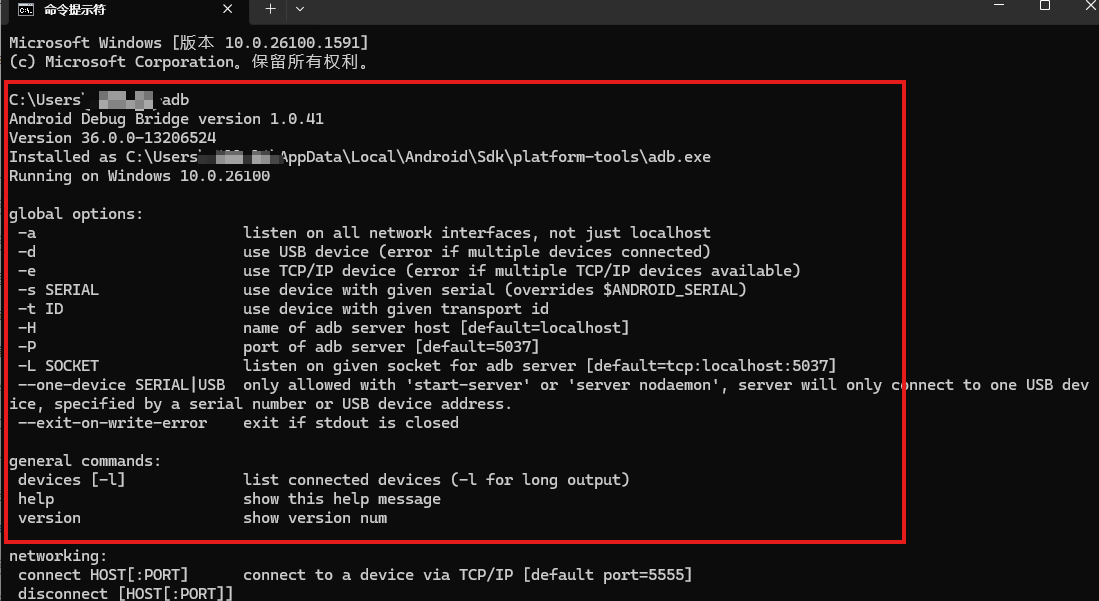
Task: Click the 'adb' command on the prompt line
Action: pos(175,100)
